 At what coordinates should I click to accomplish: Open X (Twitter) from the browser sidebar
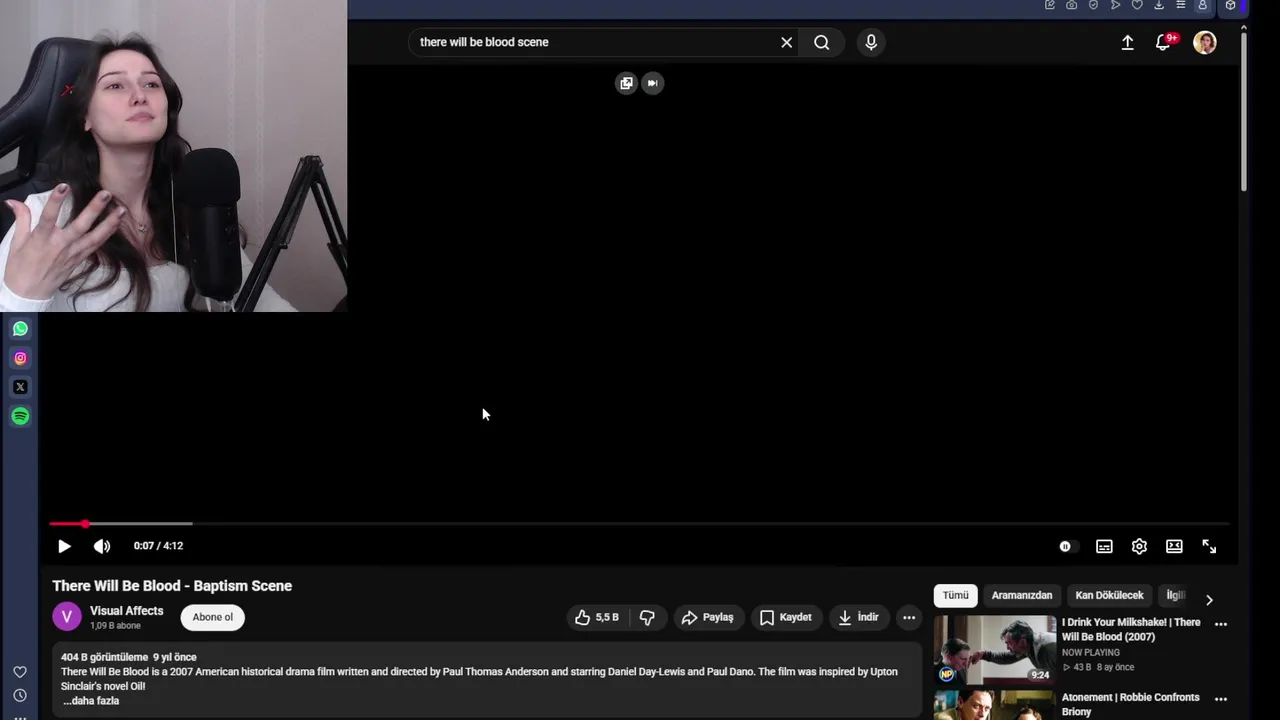pos(20,387)
